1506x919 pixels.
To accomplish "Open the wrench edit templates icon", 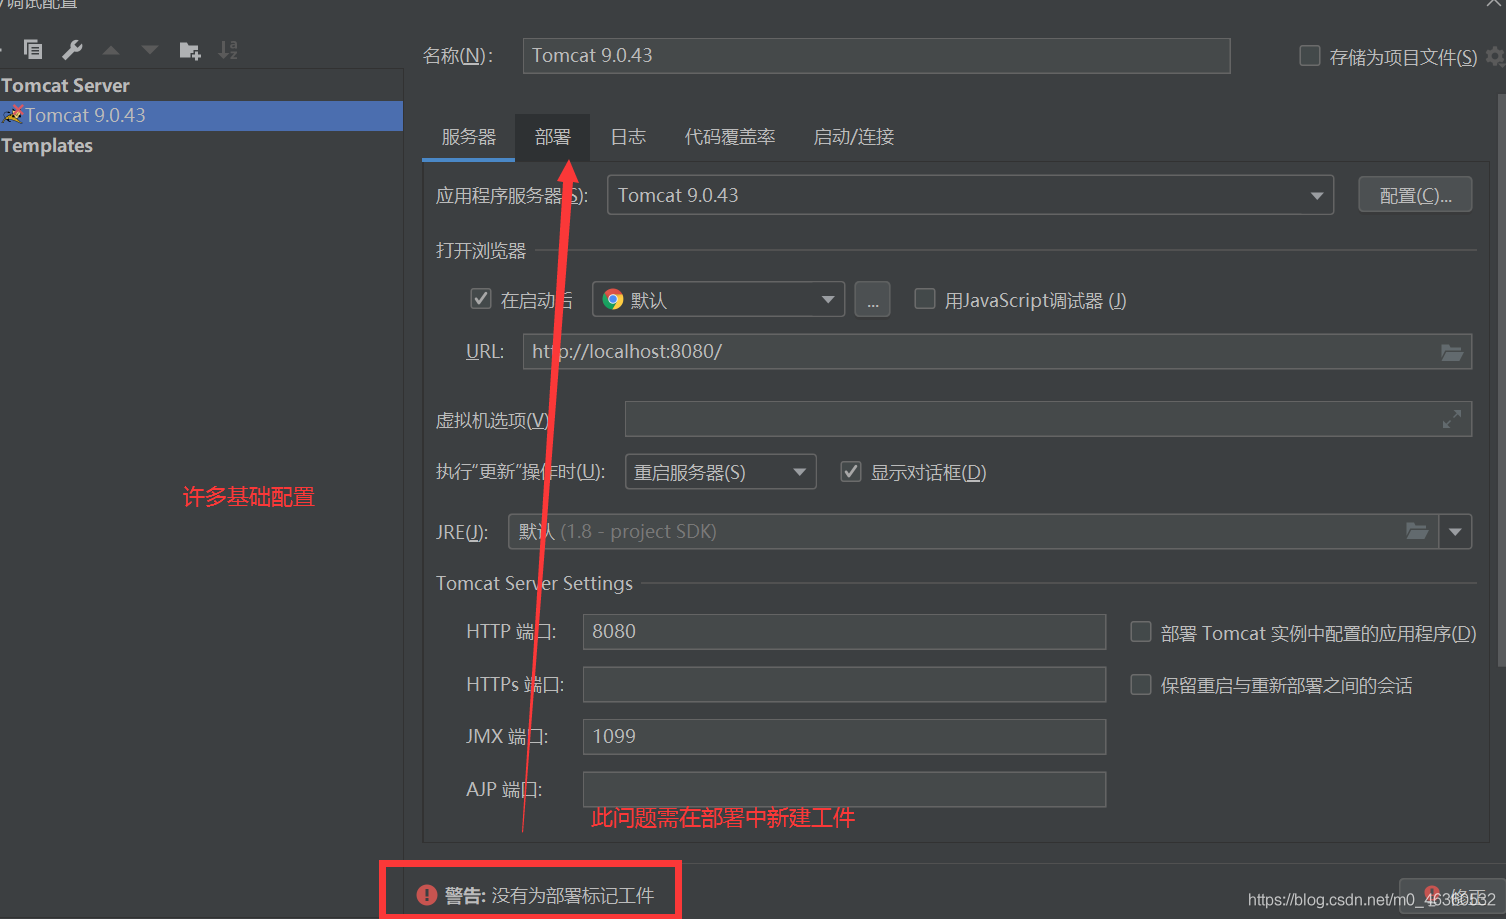I will [x=72, y=49].
